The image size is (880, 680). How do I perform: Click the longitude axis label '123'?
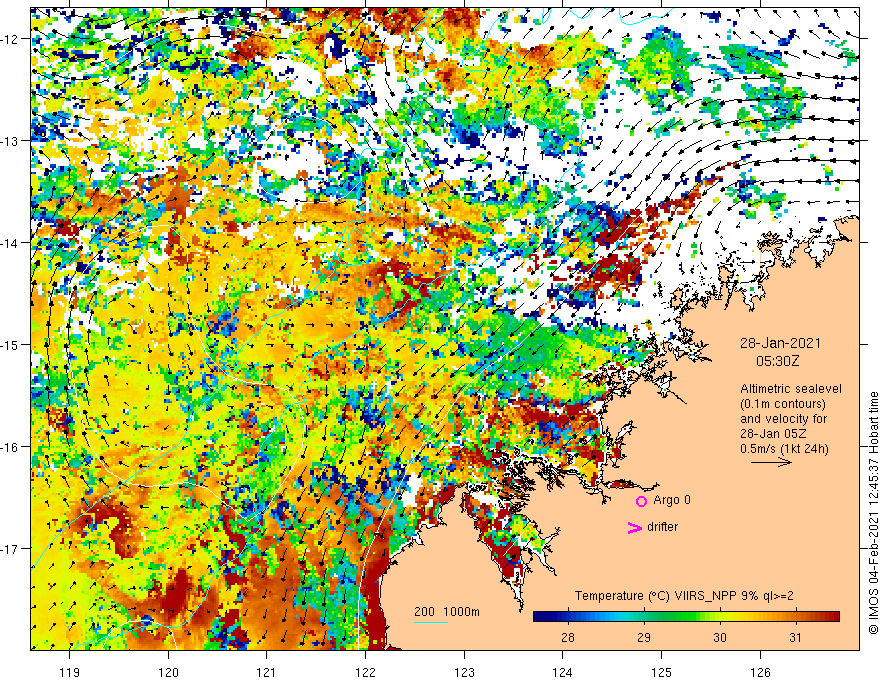pos(464,672)
